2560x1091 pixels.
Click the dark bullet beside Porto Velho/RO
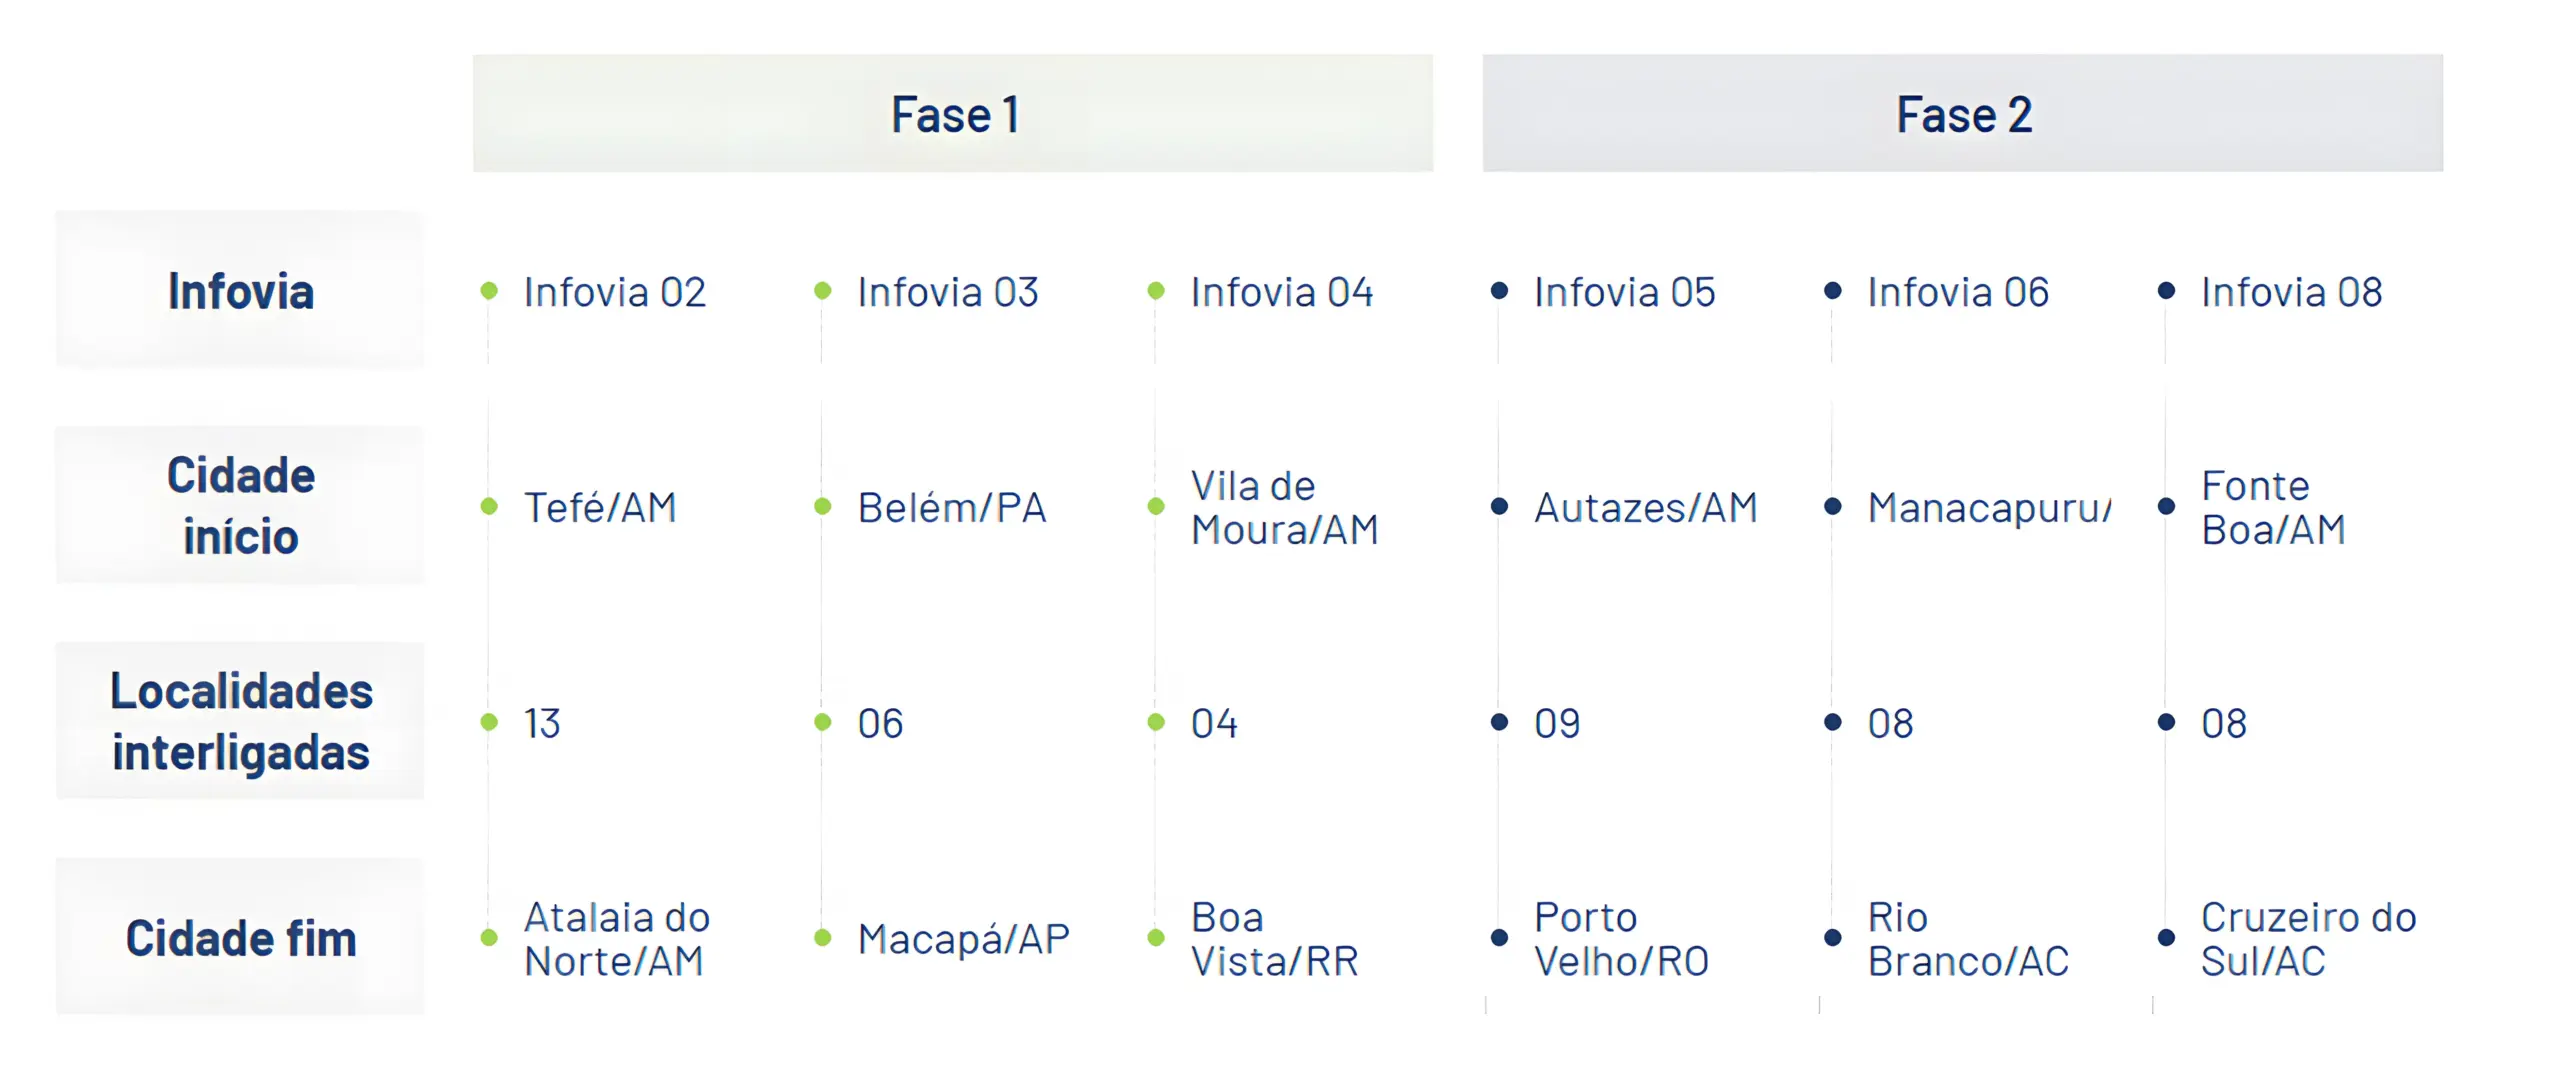[x=1499, y=937]
